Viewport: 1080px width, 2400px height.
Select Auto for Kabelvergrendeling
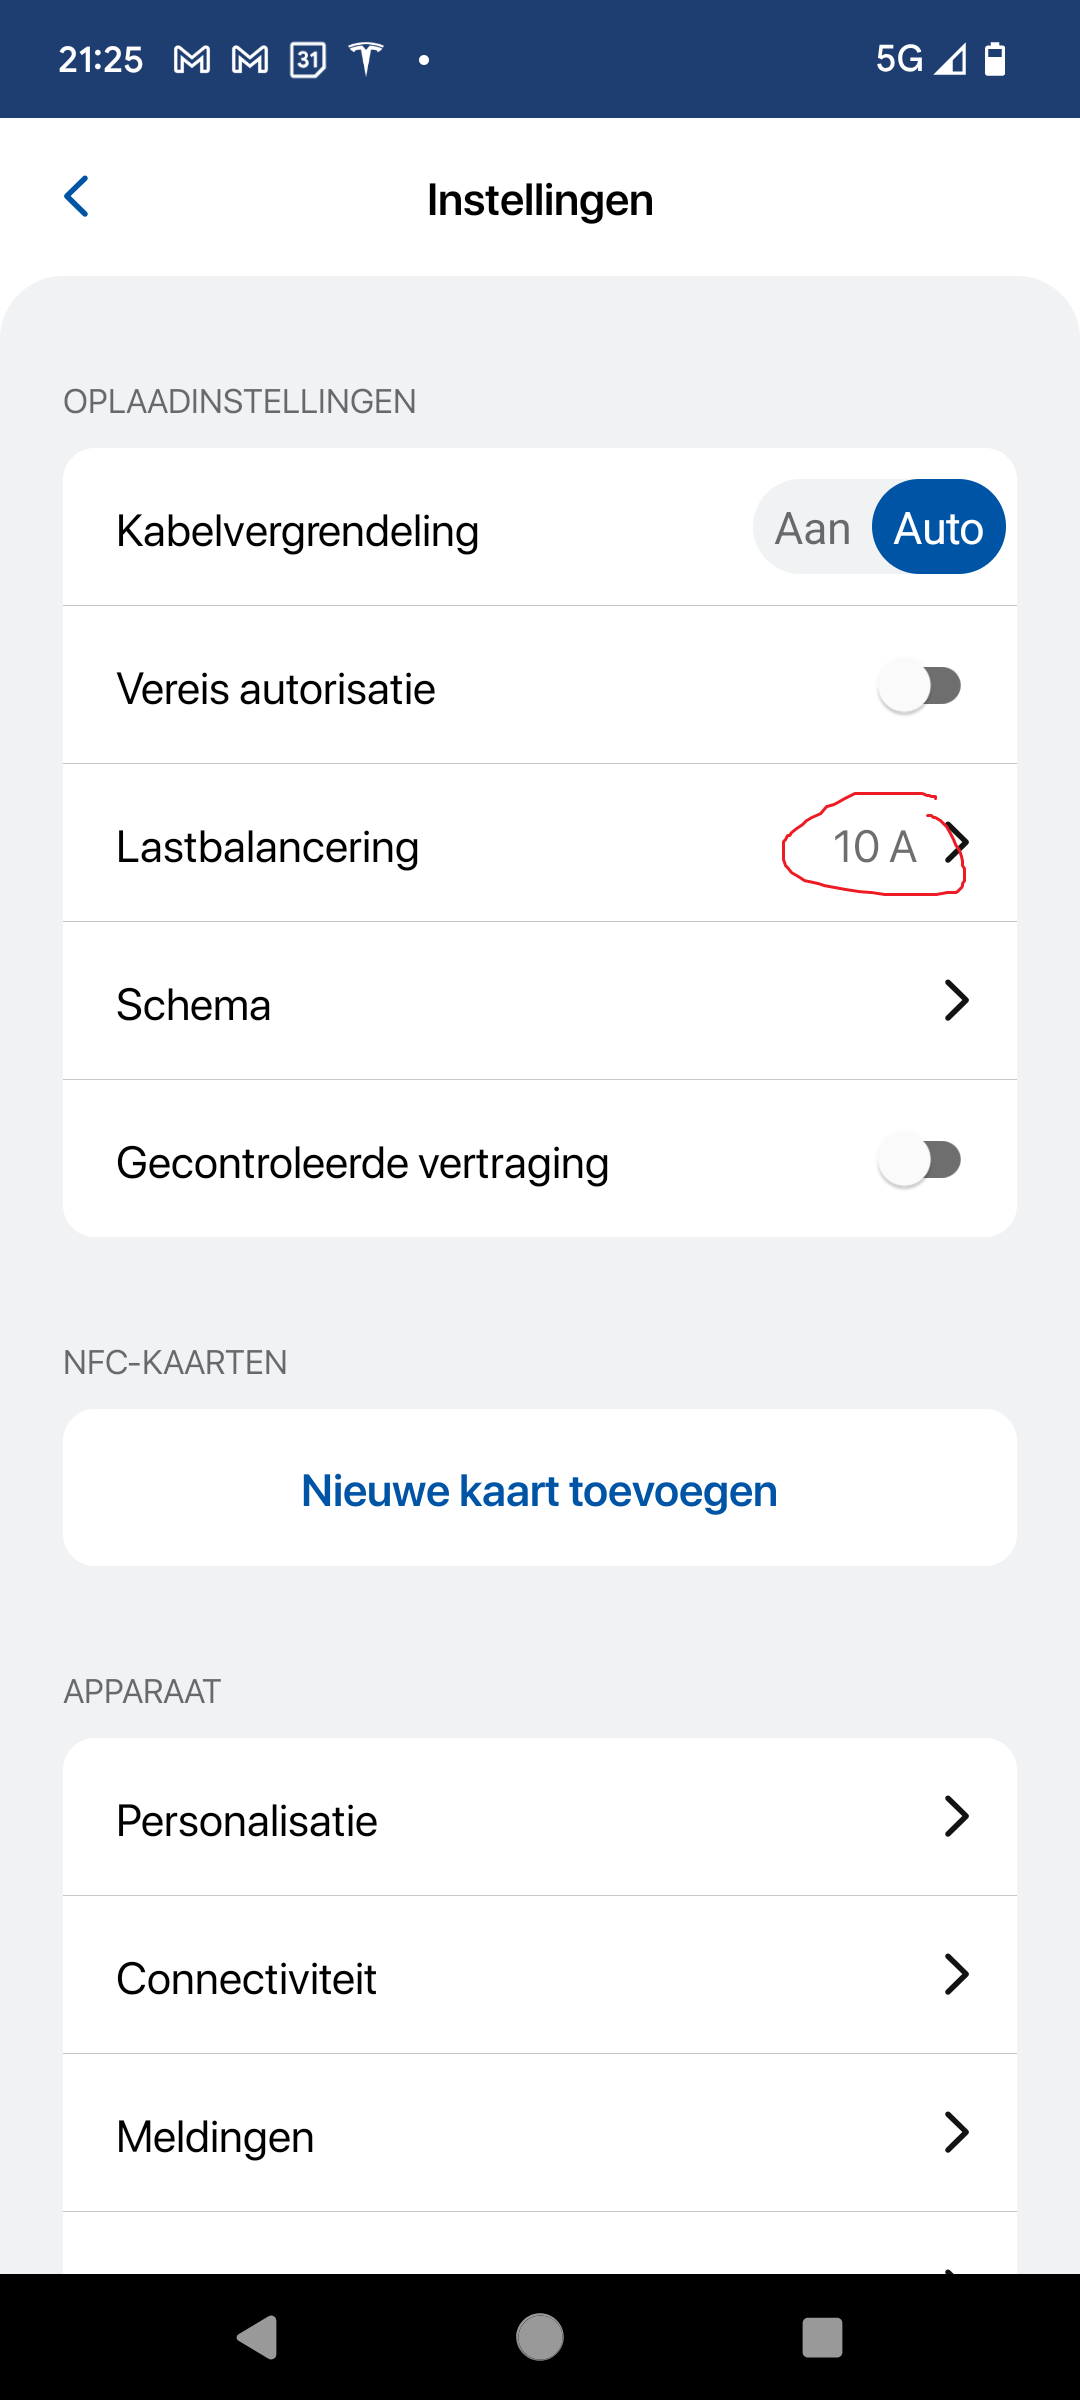(938, 528)
